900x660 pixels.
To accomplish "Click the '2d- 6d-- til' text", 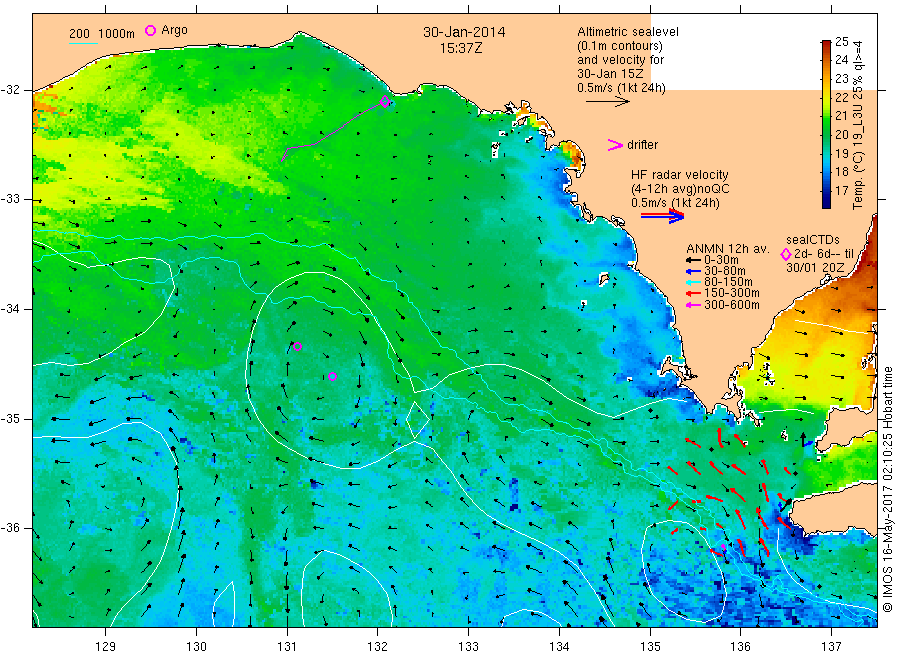I will coord(824,254).
